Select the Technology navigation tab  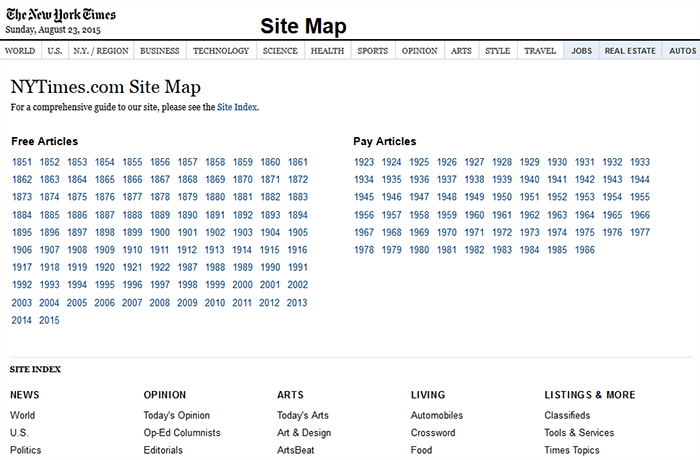click(x=221, y=50)
